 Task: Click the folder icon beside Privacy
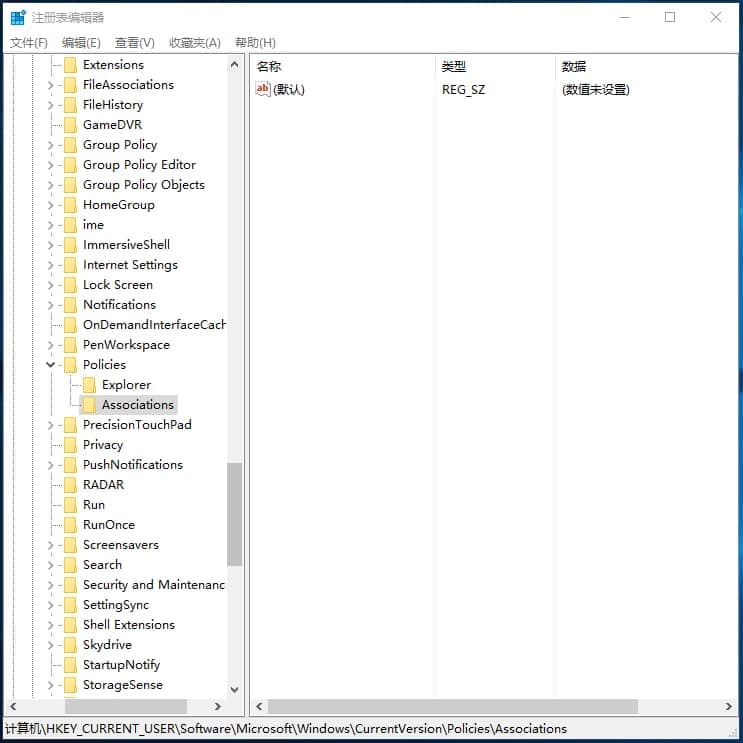click(x=70, y=445)
